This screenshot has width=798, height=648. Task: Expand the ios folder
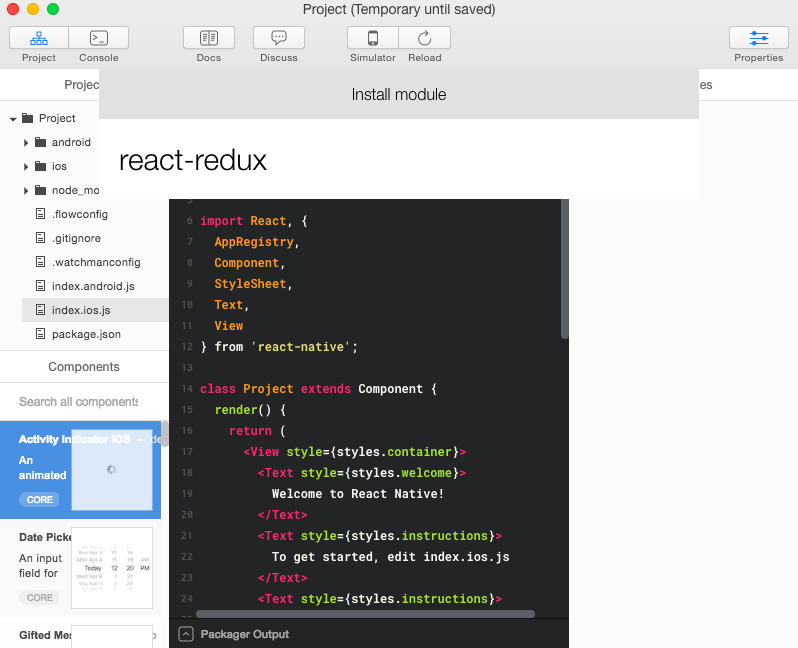(x=25, y=166)
